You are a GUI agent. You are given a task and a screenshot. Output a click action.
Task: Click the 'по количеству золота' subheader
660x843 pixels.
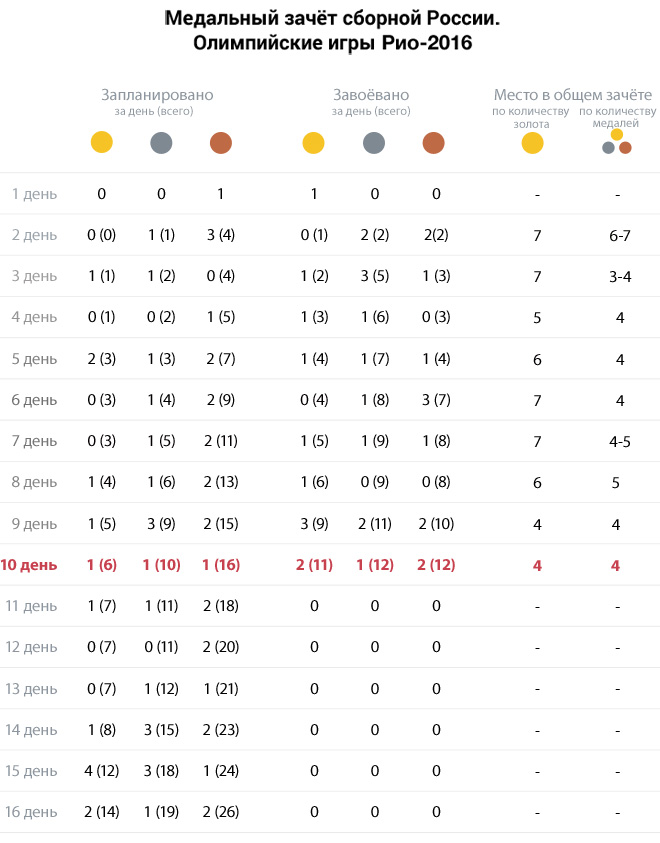point(531,117)
